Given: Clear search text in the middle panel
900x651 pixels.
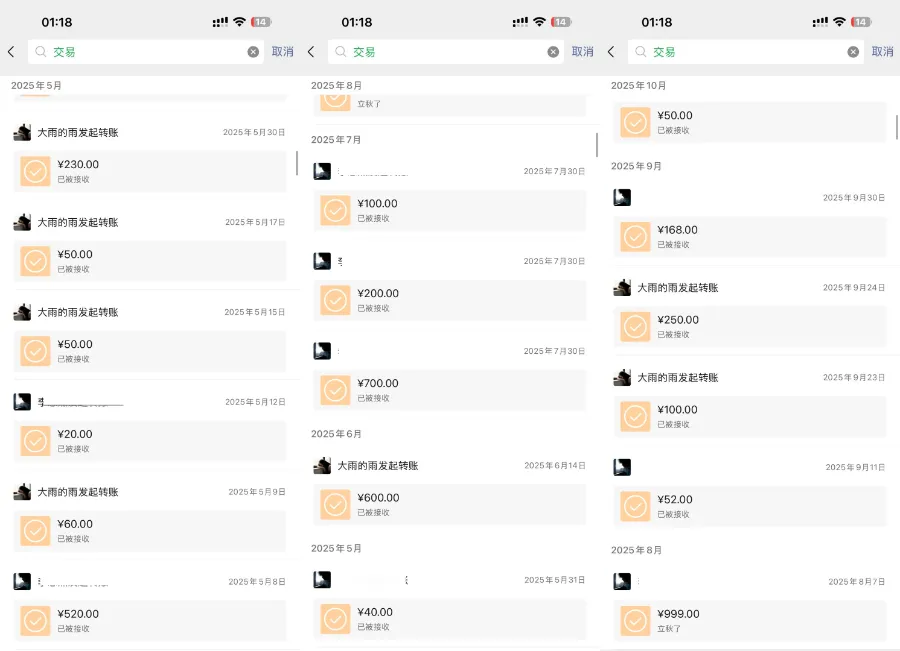Looking at the screenshot, I should pyautogui.click(x=553, y=52).
